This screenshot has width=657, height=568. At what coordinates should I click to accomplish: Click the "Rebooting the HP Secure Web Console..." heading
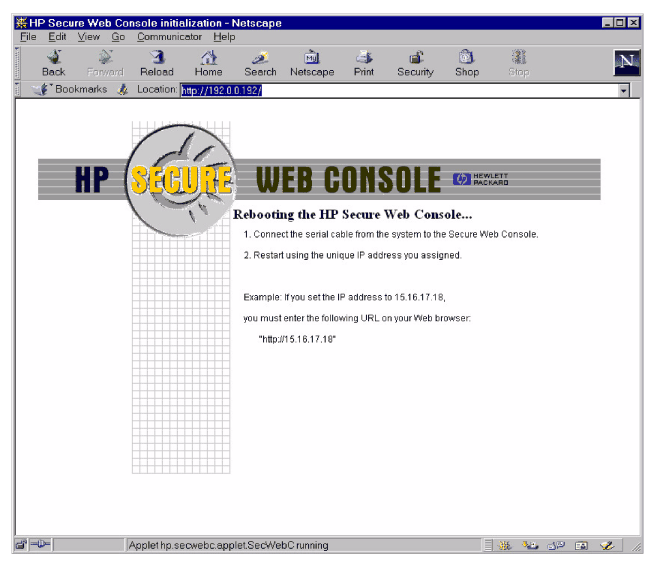pyautogui.click(x=352, y=215)
